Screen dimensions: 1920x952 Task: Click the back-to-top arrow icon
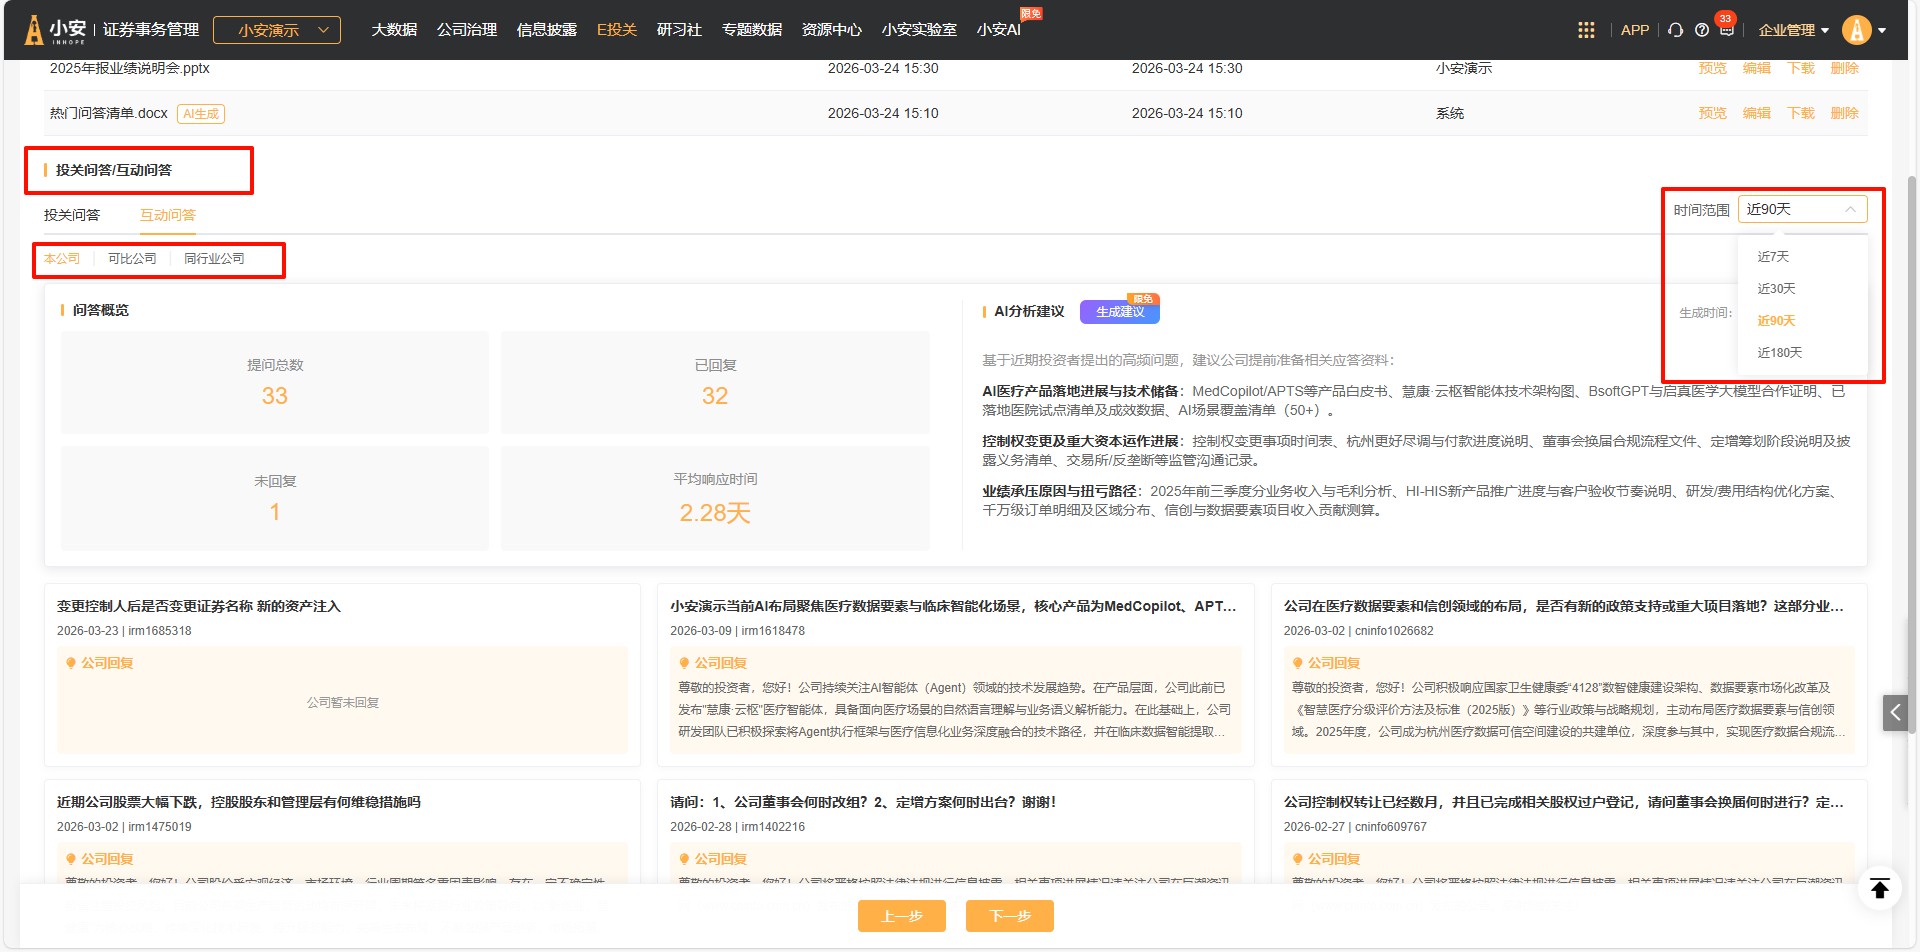1879,888
